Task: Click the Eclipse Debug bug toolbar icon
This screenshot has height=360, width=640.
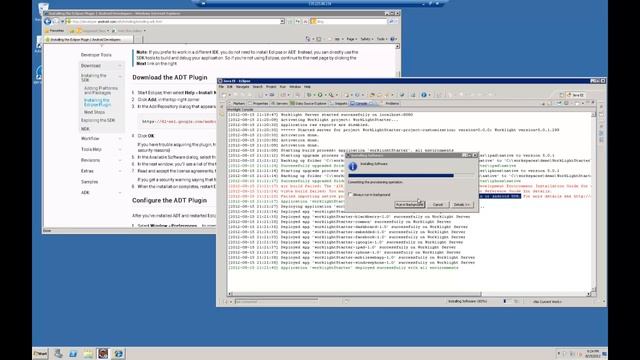Action: coord(309,95)
